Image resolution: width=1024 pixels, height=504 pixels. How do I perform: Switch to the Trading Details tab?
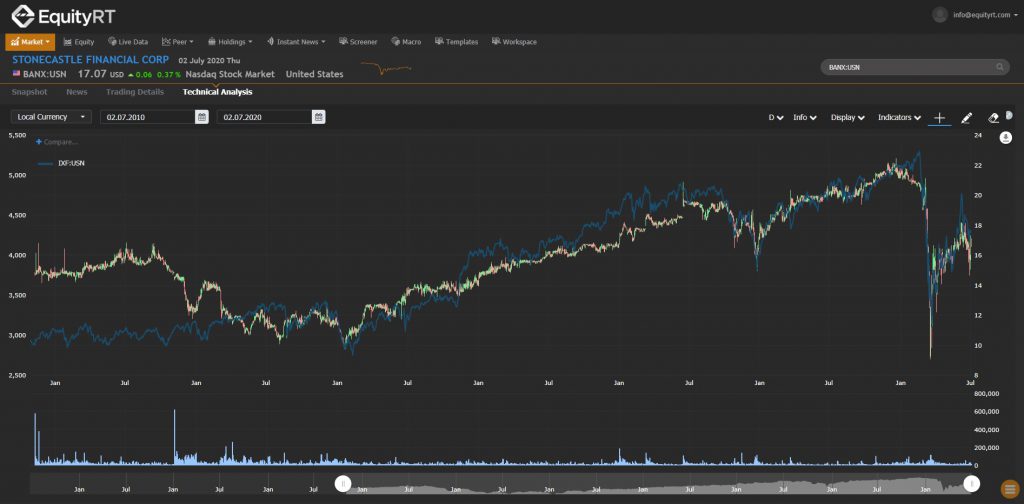pyautogui.click(x=135, y=92)
